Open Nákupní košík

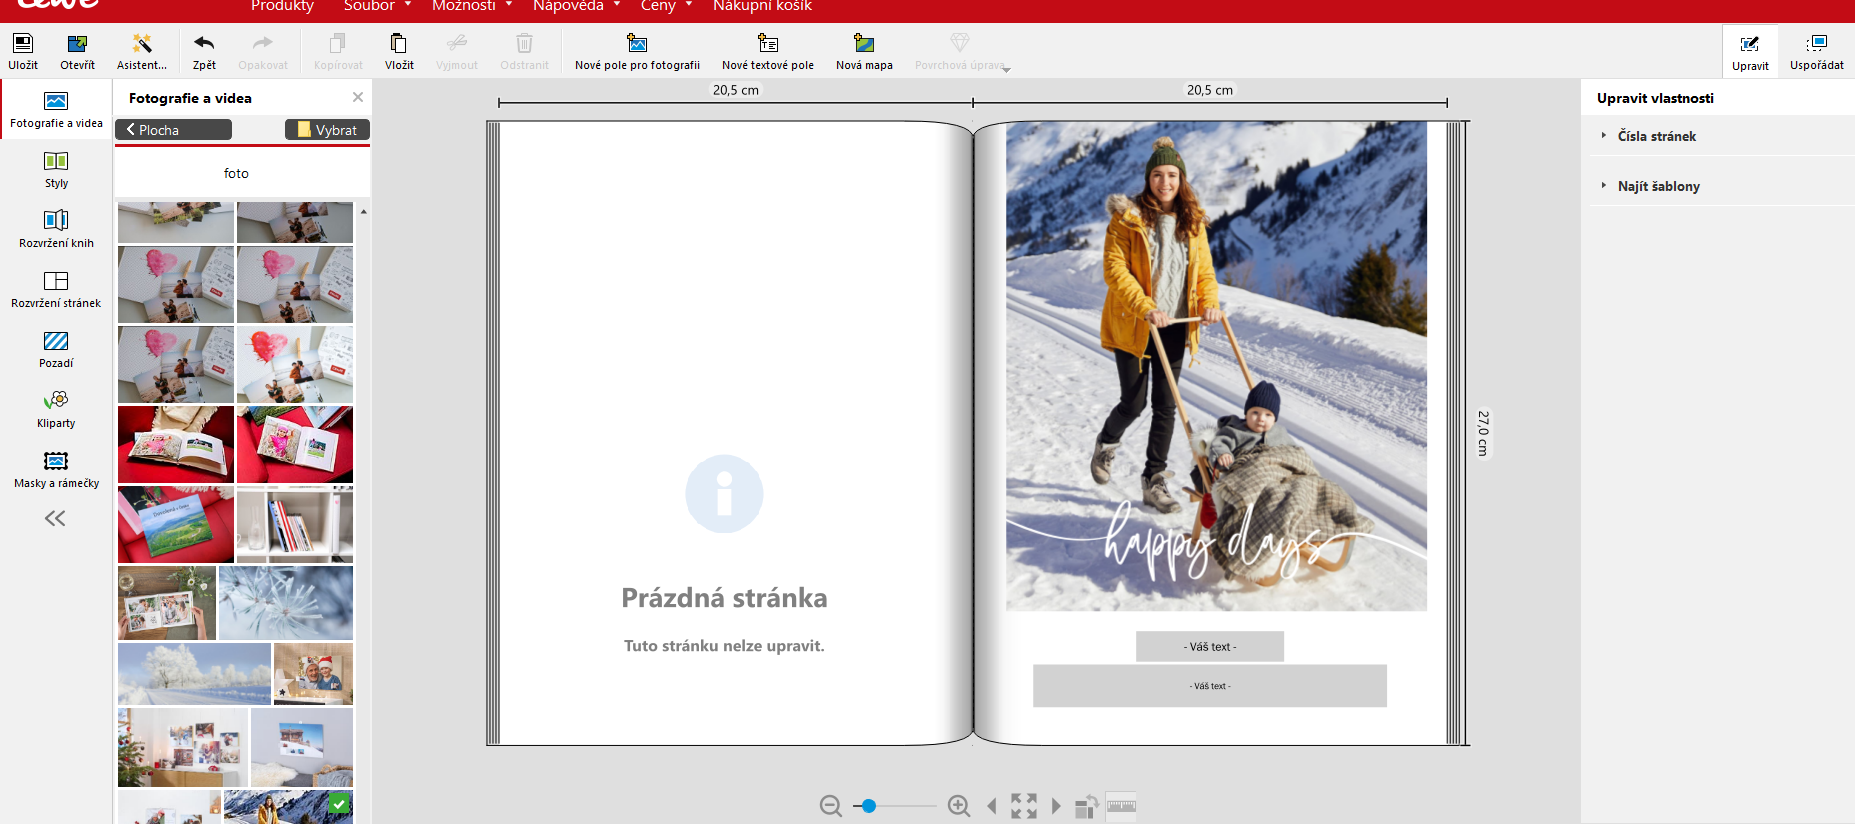762,6
